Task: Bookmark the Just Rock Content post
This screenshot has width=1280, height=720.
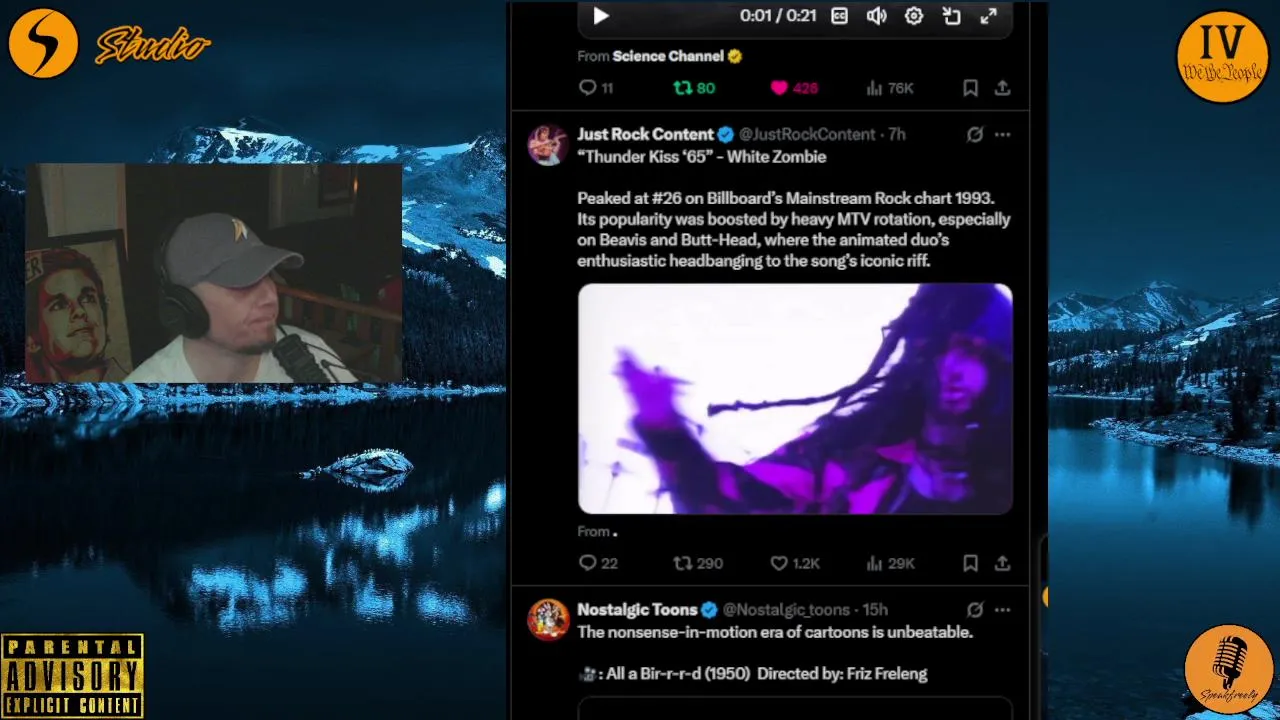Action: point(970,564)
